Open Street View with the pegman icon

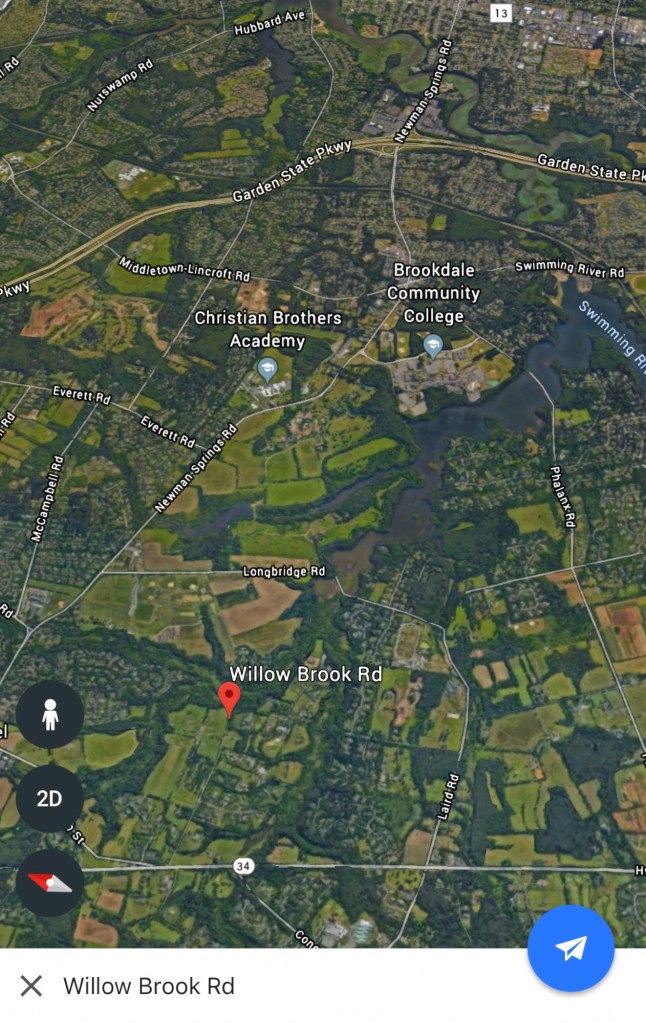50,714
